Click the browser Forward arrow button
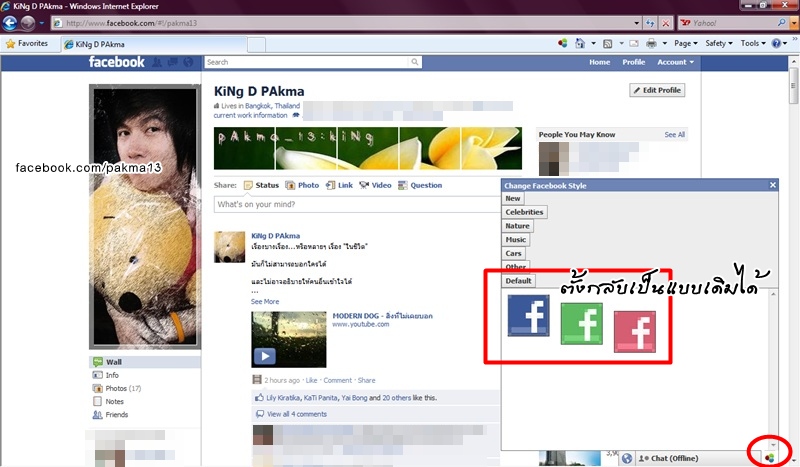 pos(28,23)
